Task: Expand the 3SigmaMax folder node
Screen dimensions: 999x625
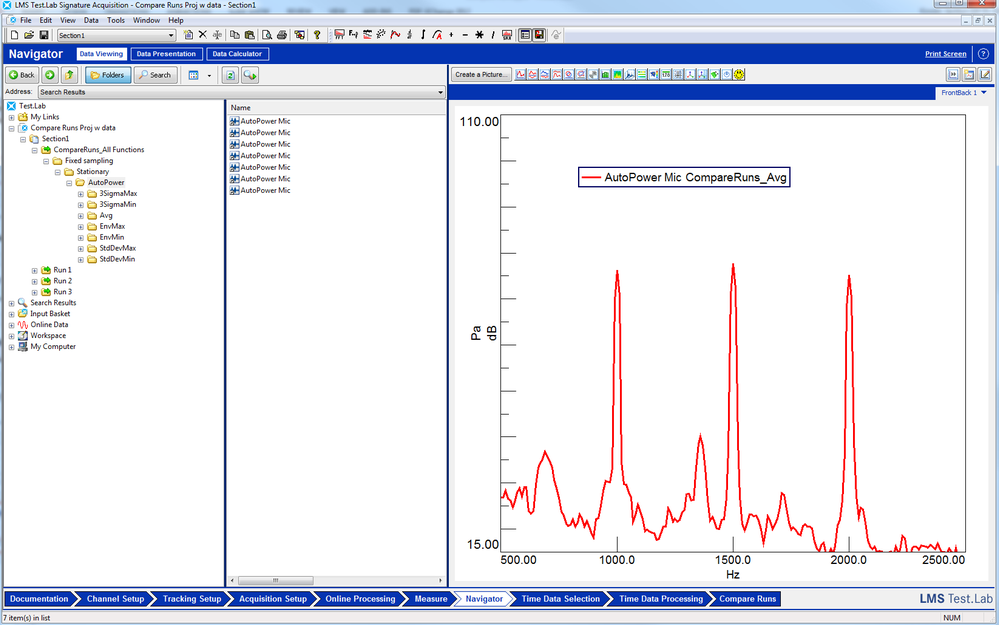Action: [x=81, y=194]
